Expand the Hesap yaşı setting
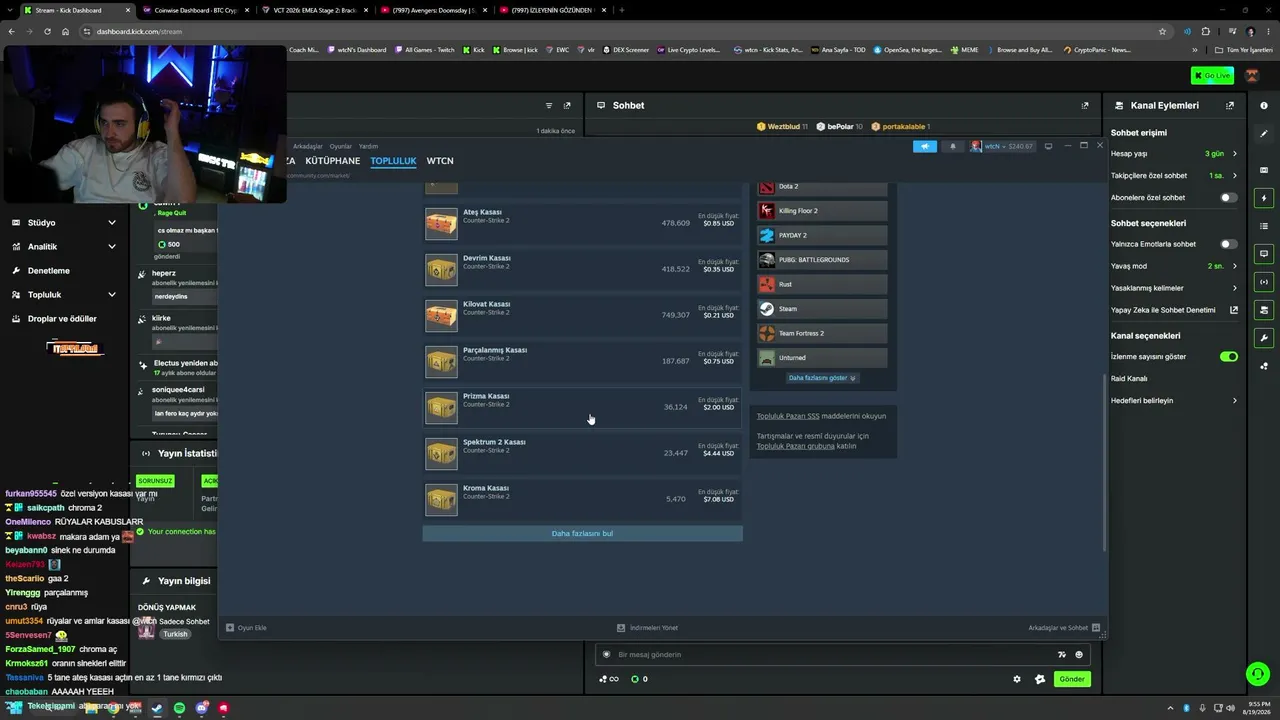Image resolution: width=1280 pixels, height=720 pixels. point(1174,154)
